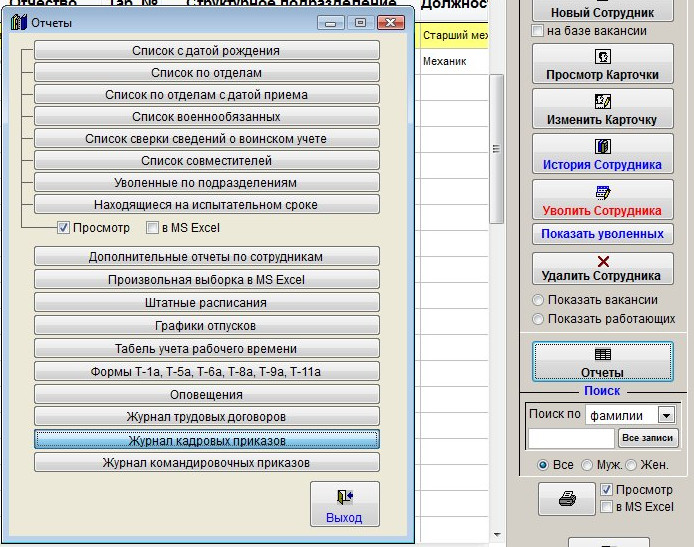Open 'Находящиеся на испытательном сроке' report
The width and height of the screenshot is (694, 547).
[x=207, y=204]
